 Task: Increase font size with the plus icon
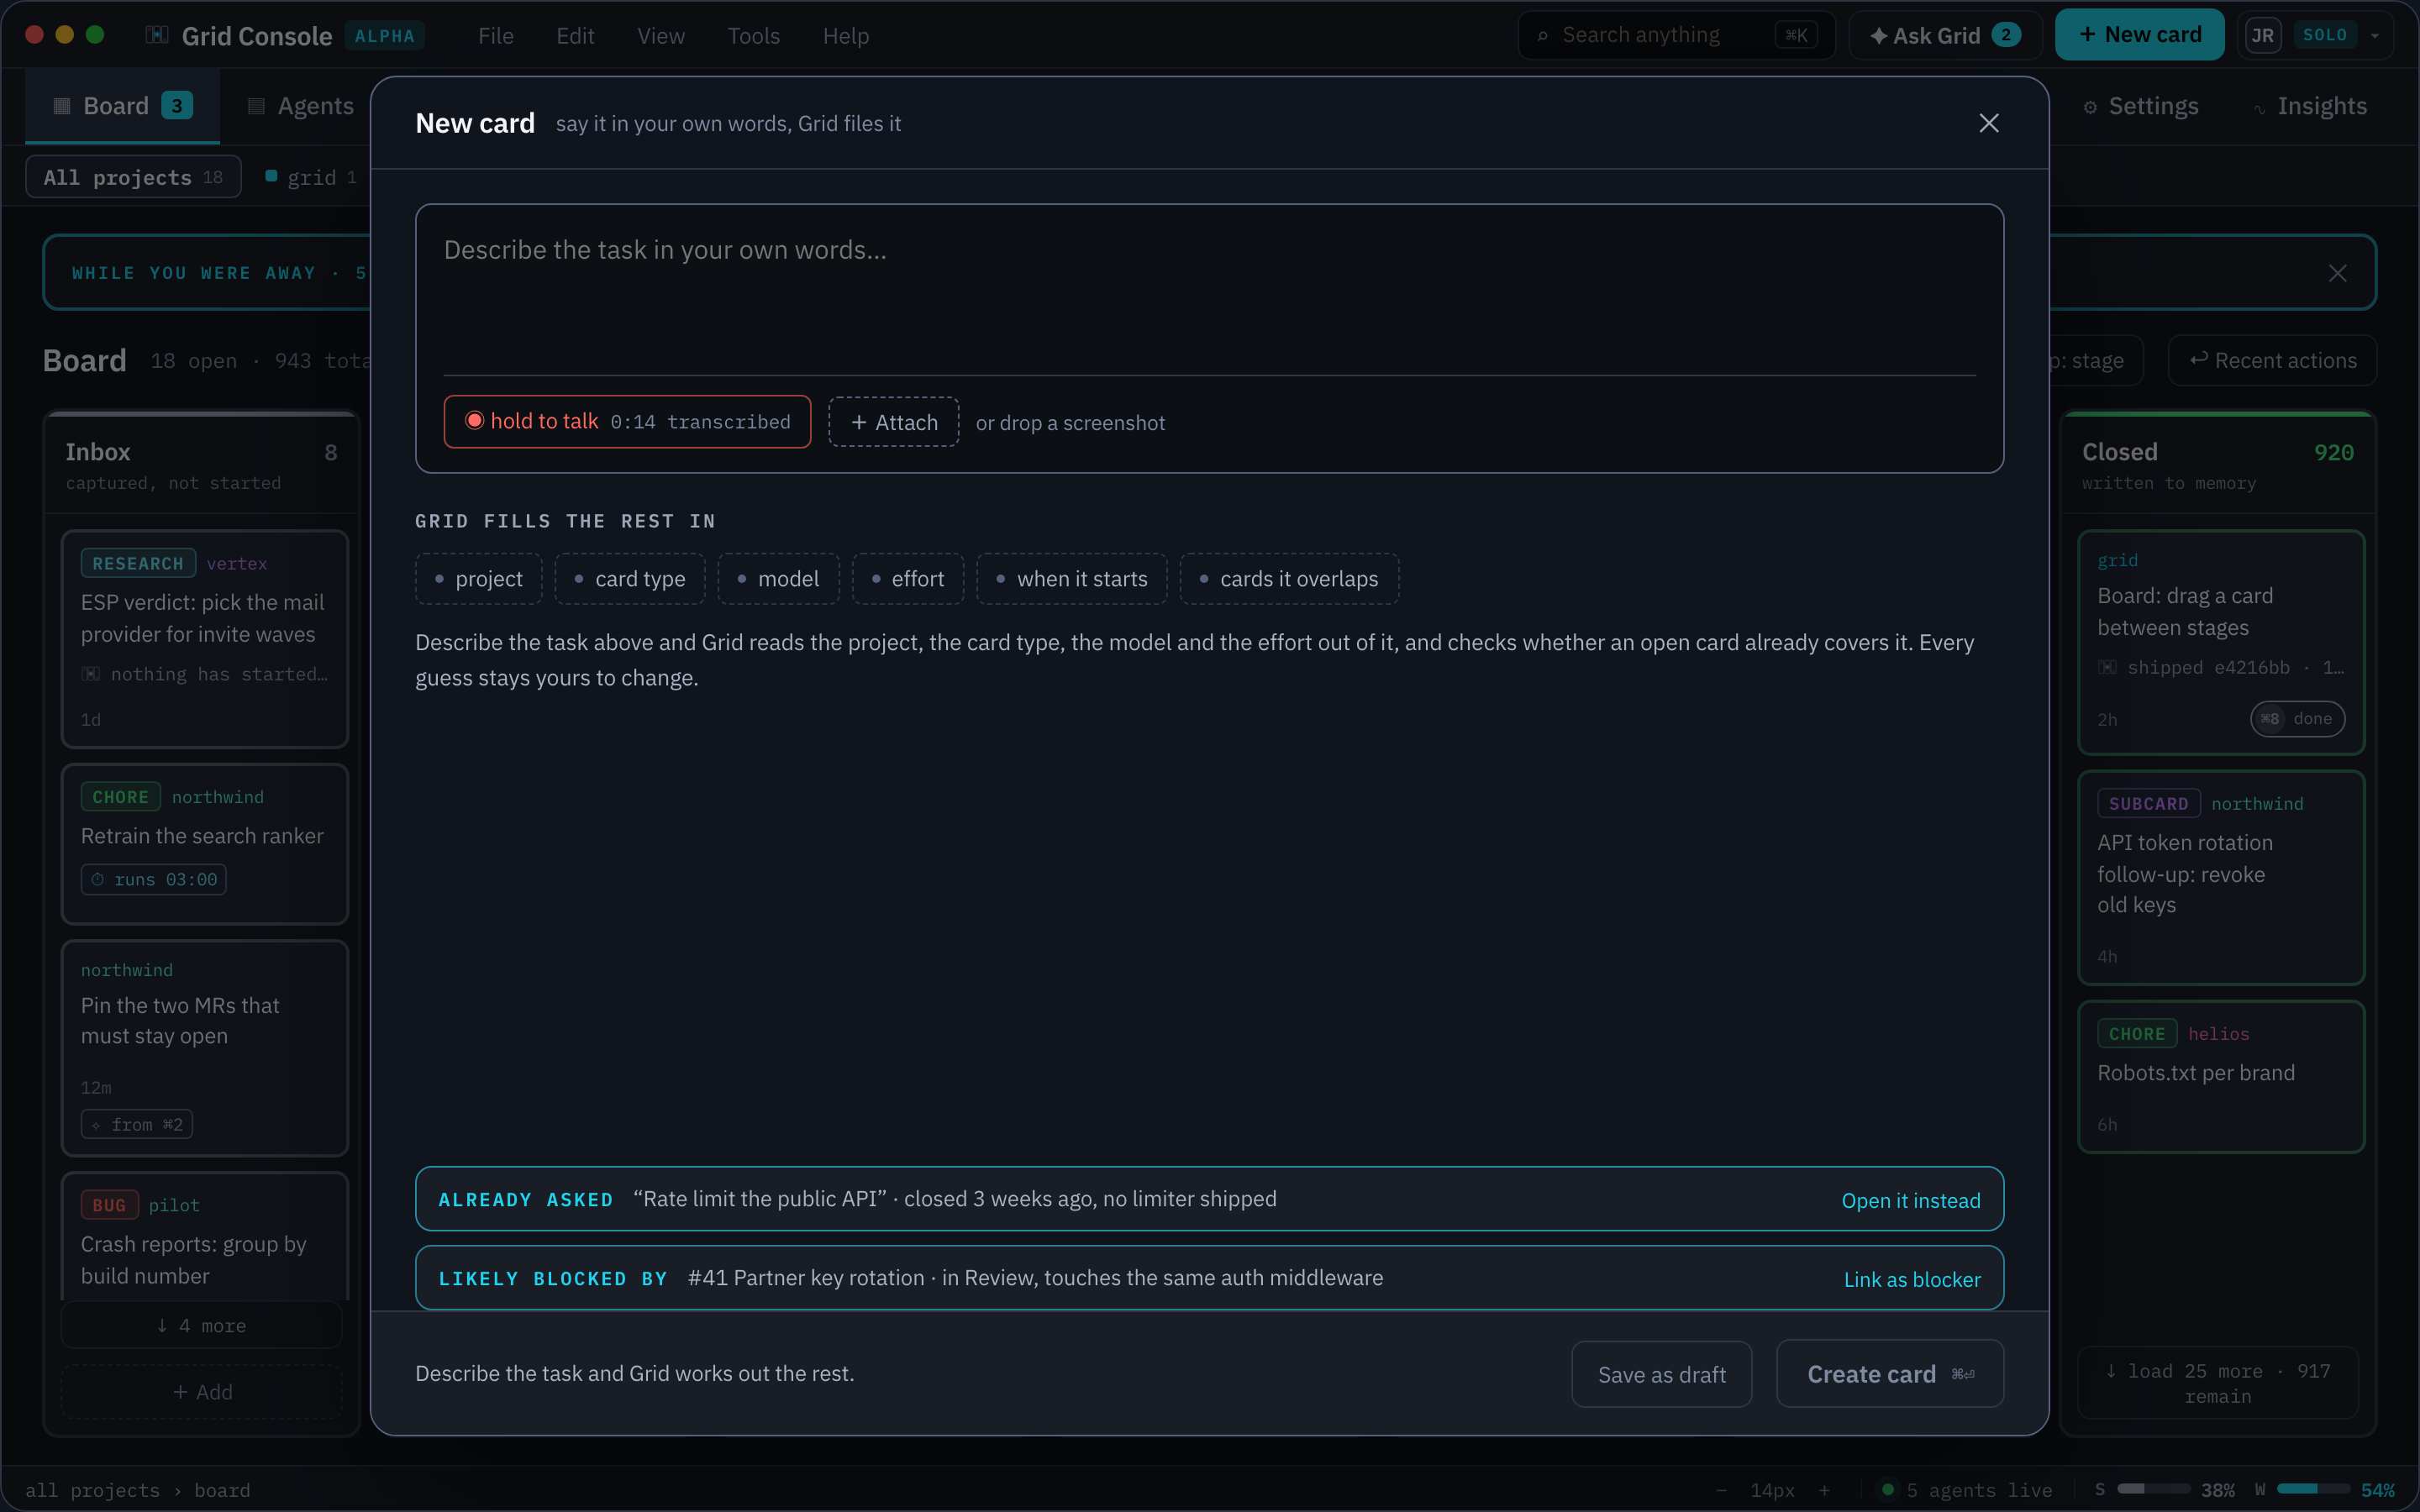coord(1824,1490)
